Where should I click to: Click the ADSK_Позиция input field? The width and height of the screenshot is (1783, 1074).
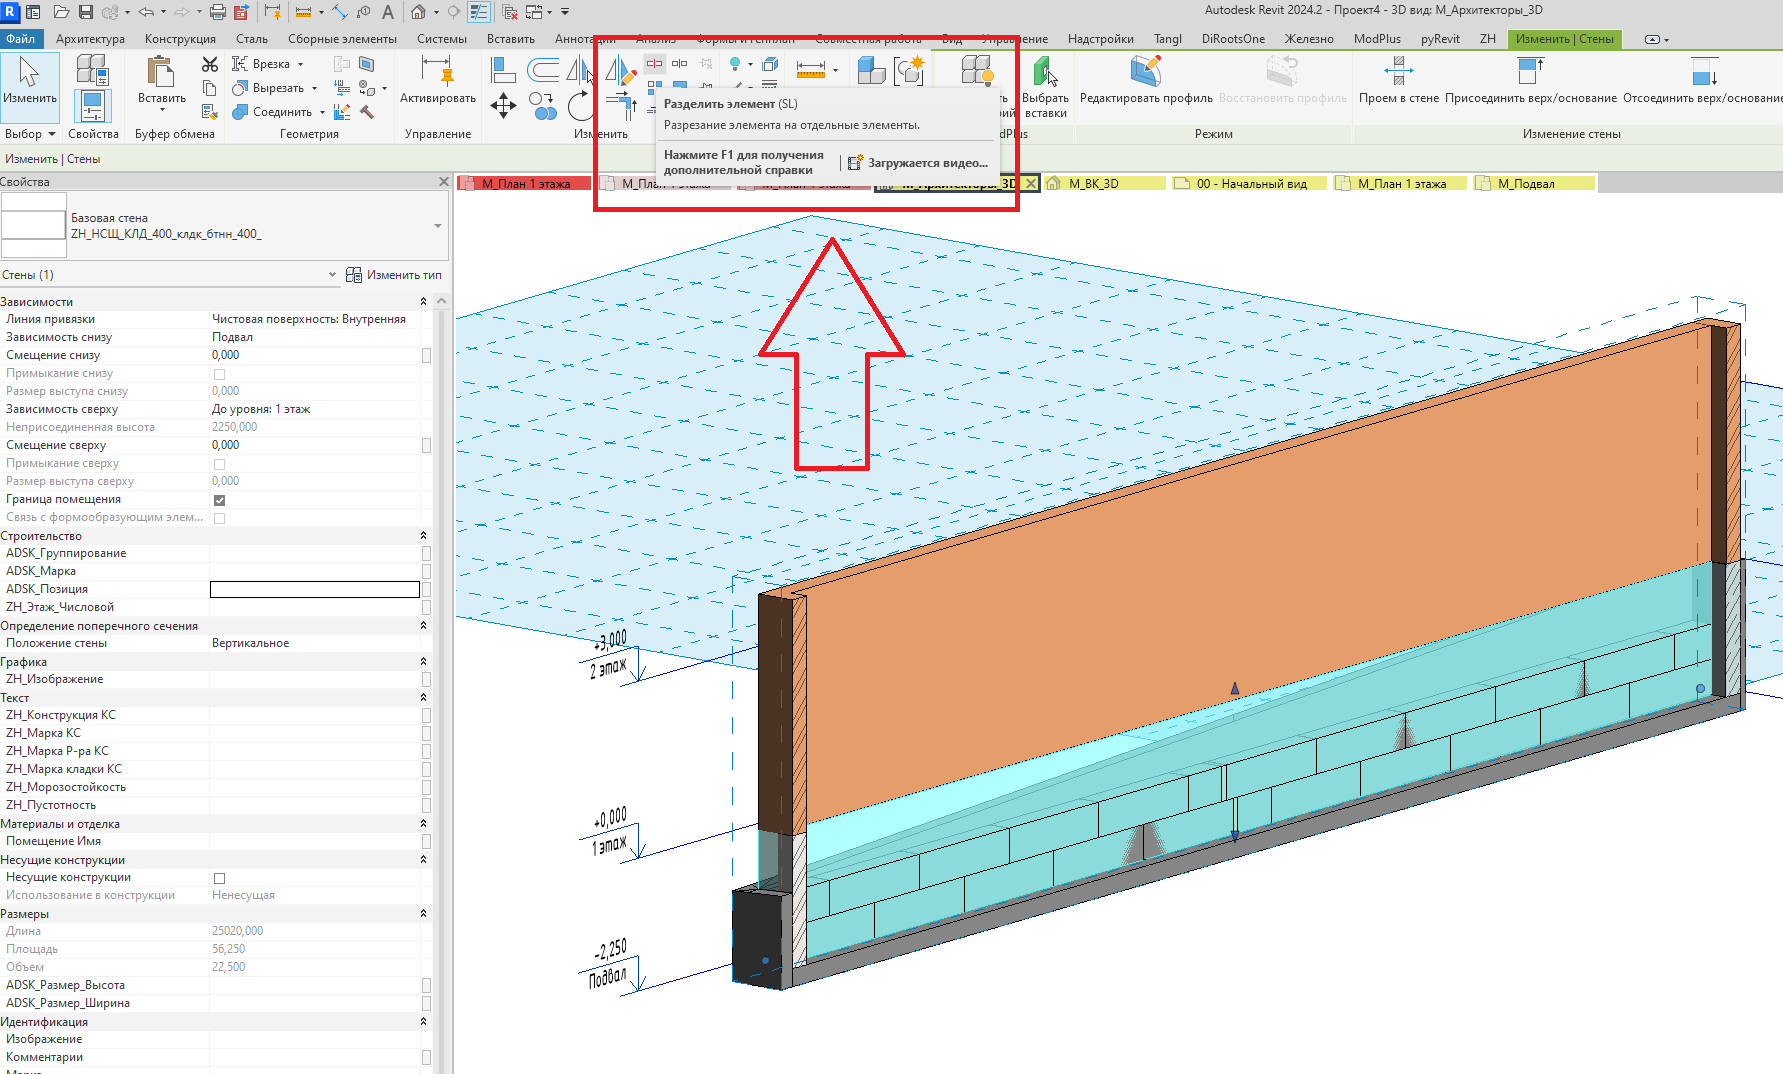[x=315, y=590]
